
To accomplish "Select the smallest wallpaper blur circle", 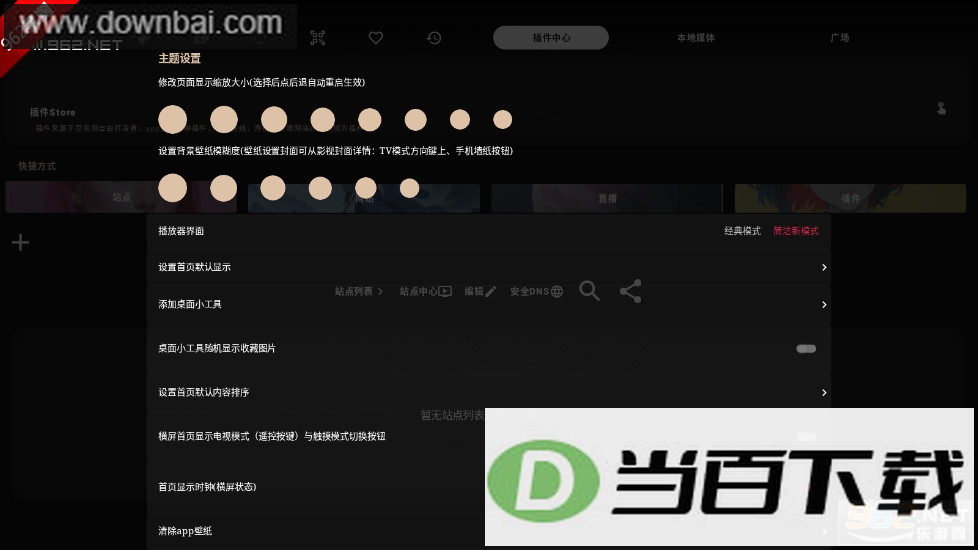I will click(x=409, y=188).
